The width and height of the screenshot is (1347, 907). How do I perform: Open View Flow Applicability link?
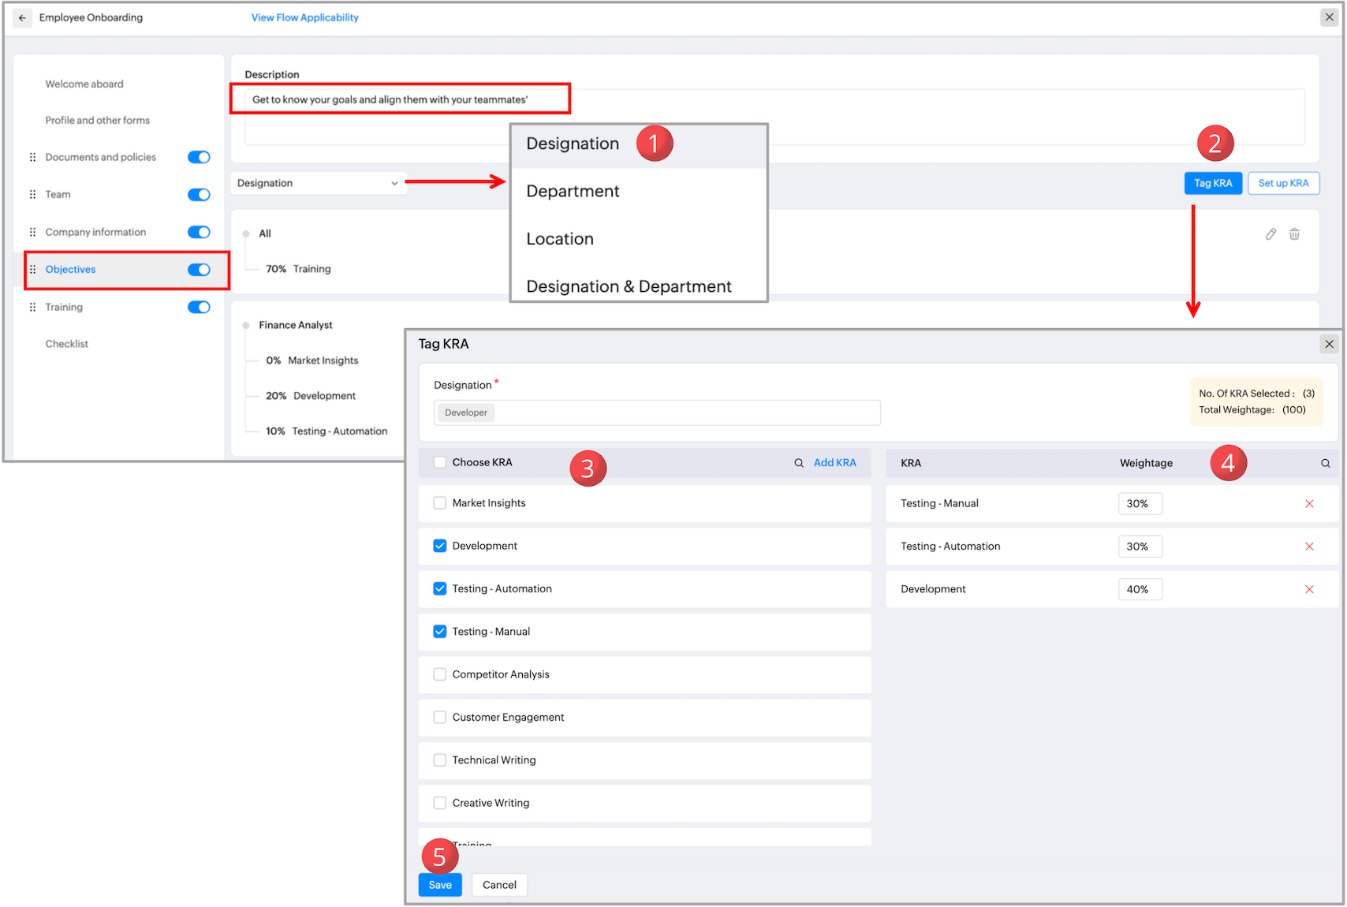305,18
